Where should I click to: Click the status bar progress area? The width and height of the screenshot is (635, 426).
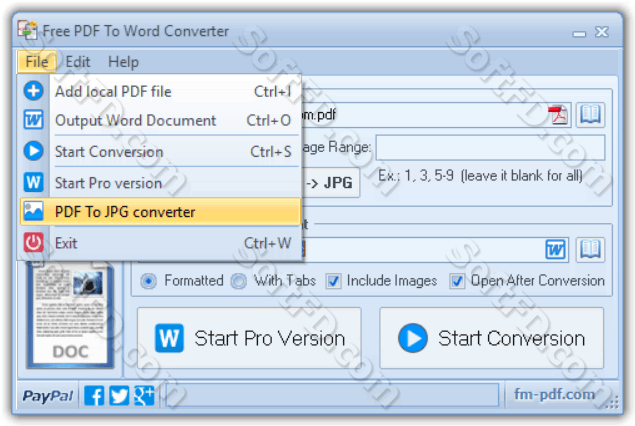(332, 395)
